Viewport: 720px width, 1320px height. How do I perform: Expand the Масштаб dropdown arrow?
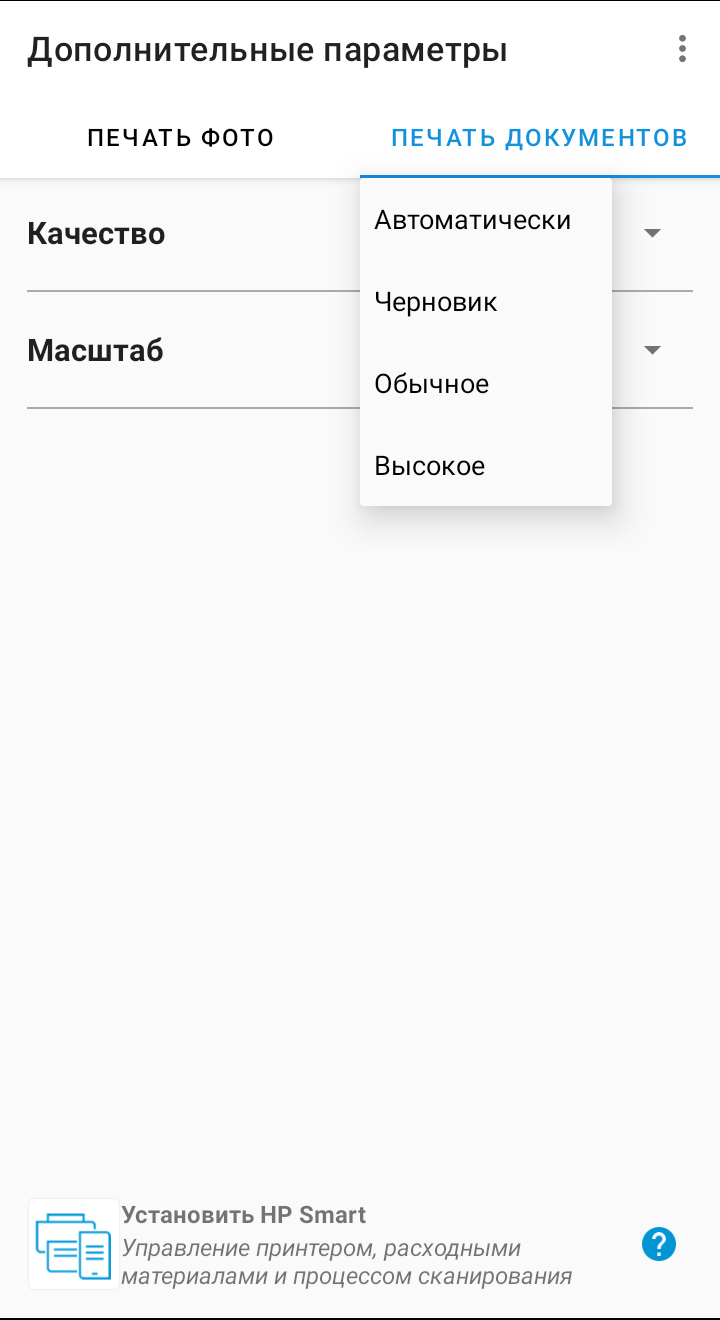[x=652, y=350]
